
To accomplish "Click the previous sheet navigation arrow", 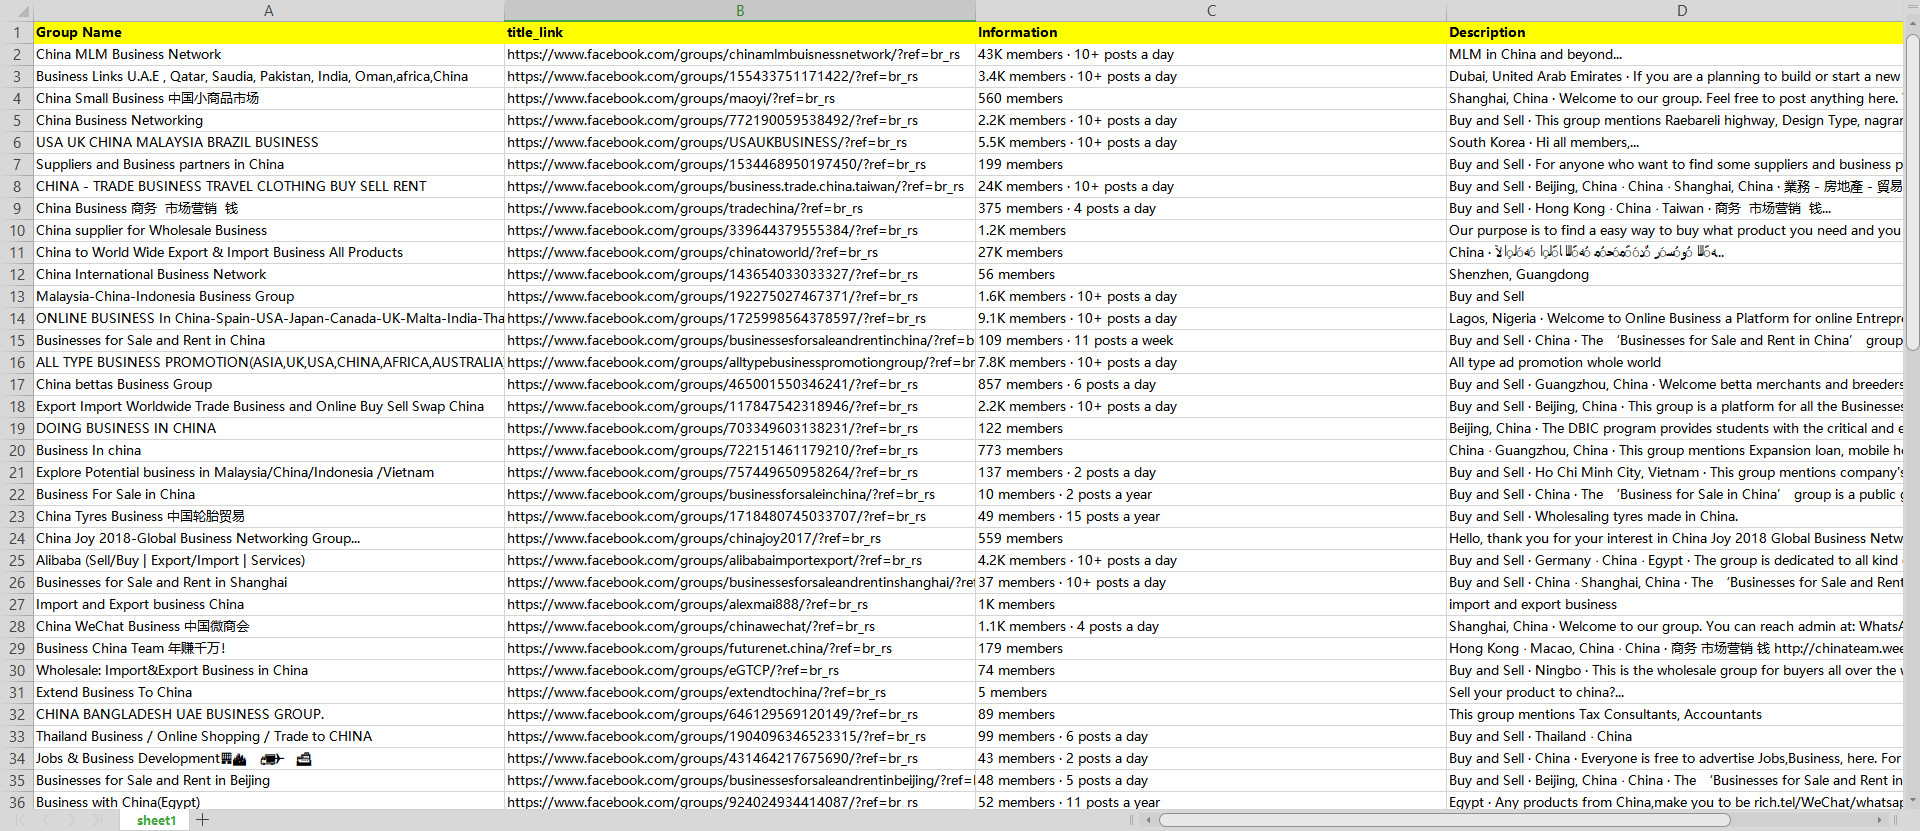I will click(x=46, y=820).
